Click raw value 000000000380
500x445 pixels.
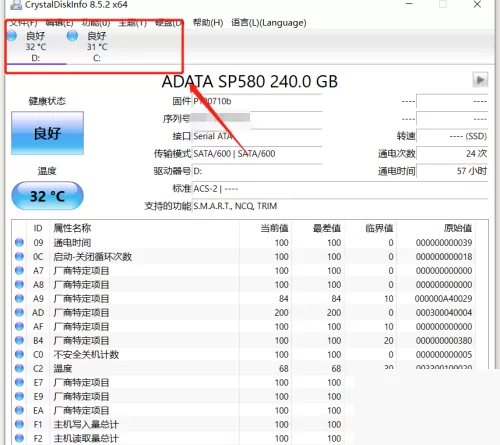click(444, 340)
